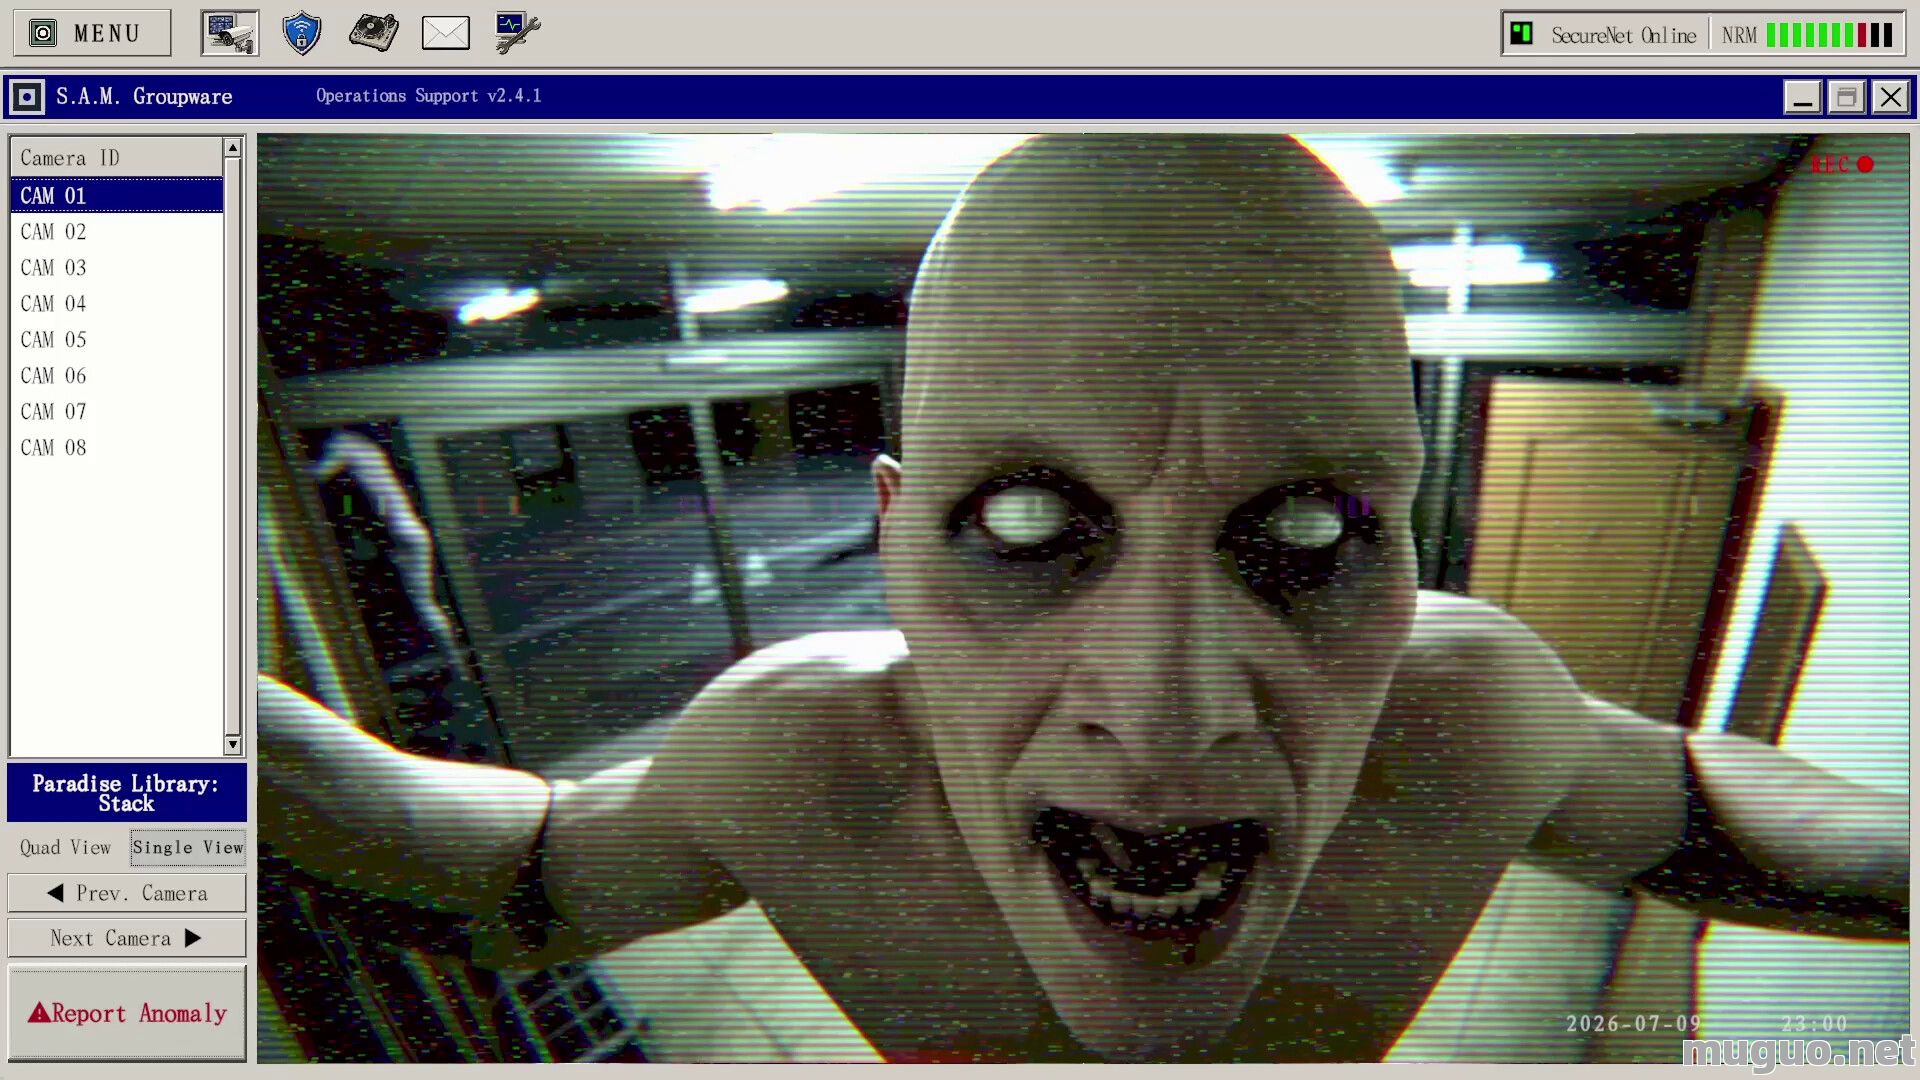Go to Next Camera

coord(127,938)
